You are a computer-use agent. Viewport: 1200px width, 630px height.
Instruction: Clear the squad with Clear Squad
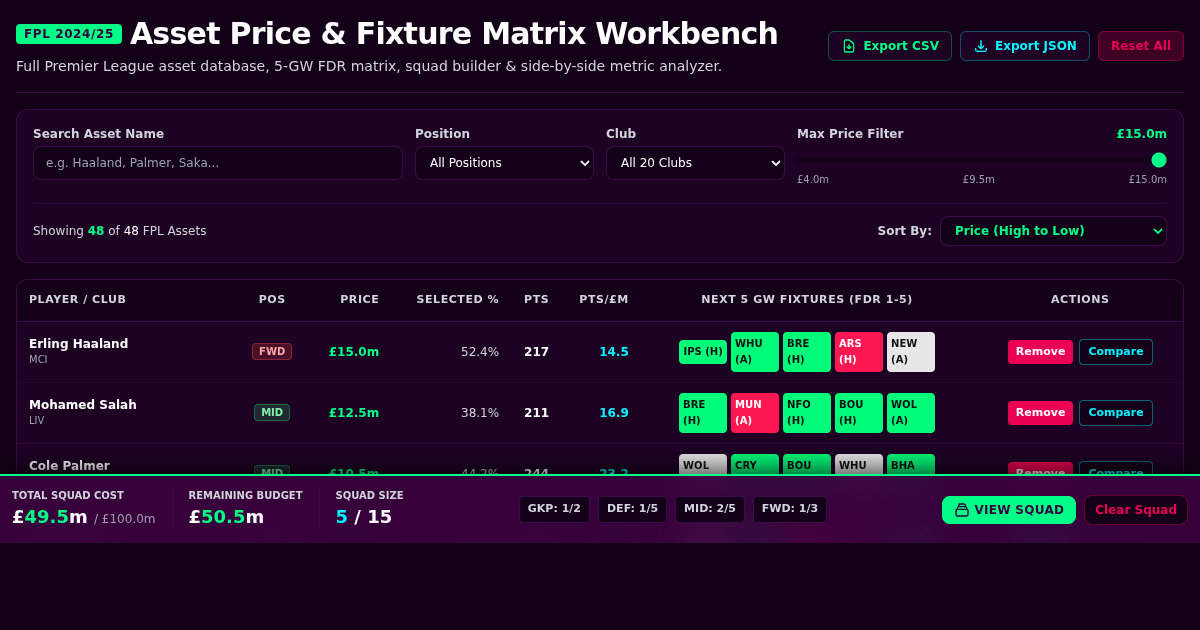click(x=1136, y=510)
